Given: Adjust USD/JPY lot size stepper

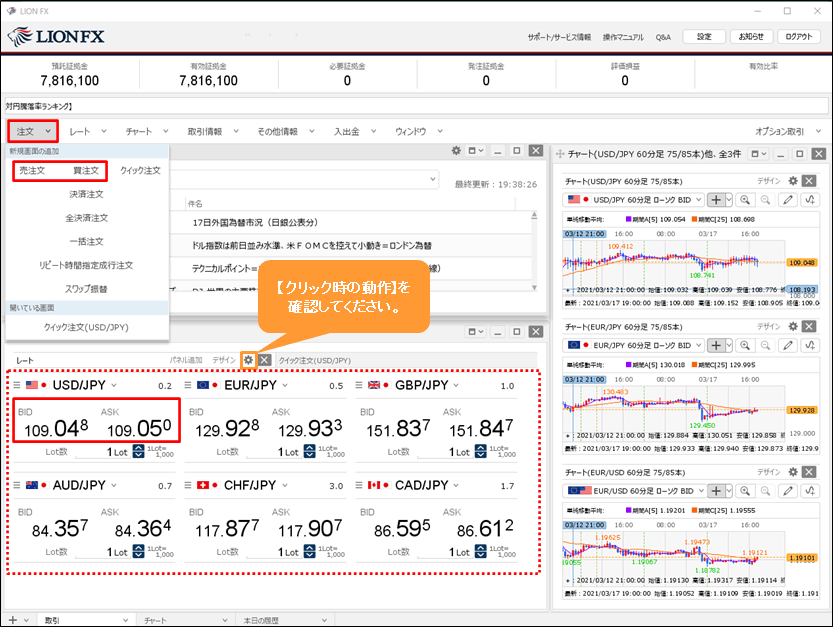Looking at the screenshot, I should point(138,452).
